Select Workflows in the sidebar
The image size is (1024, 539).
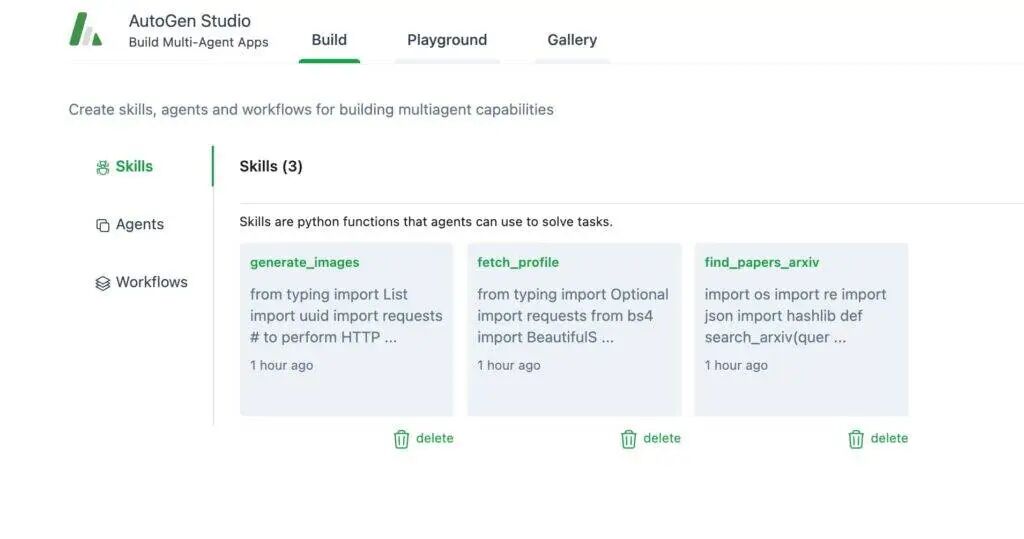pos(151,283)
